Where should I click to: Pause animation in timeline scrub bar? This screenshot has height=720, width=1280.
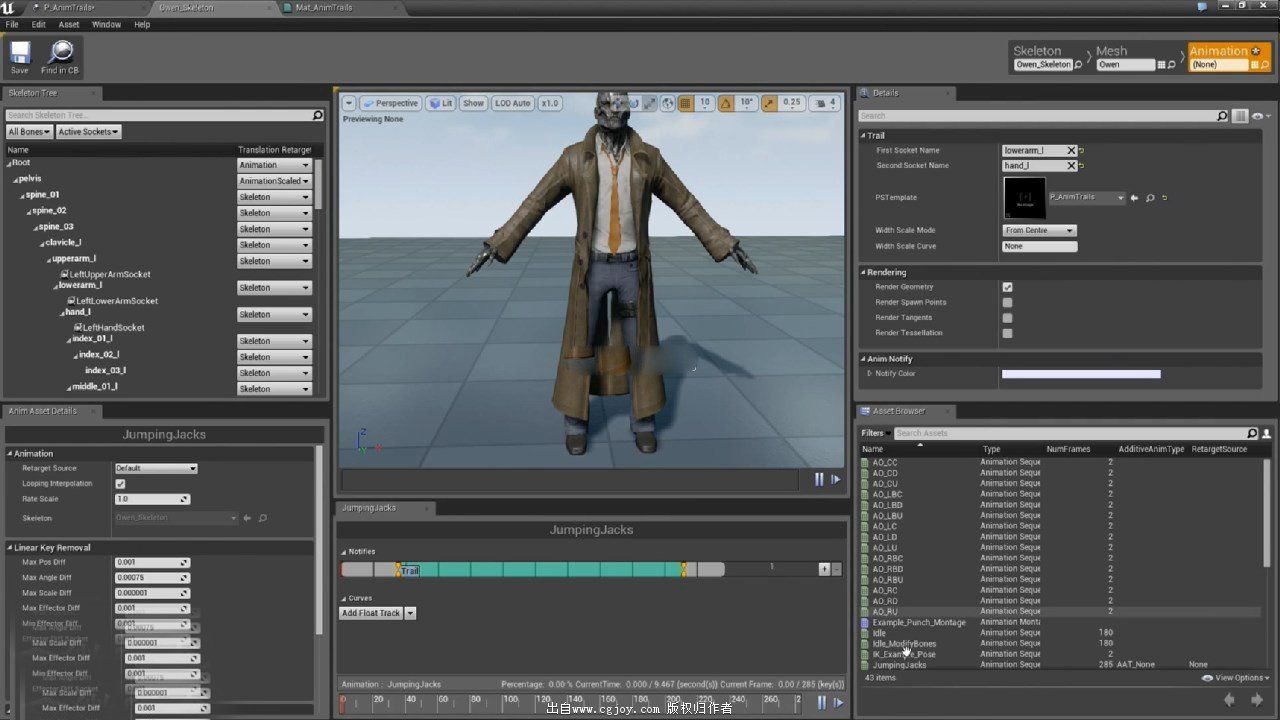tap(822, 703)
